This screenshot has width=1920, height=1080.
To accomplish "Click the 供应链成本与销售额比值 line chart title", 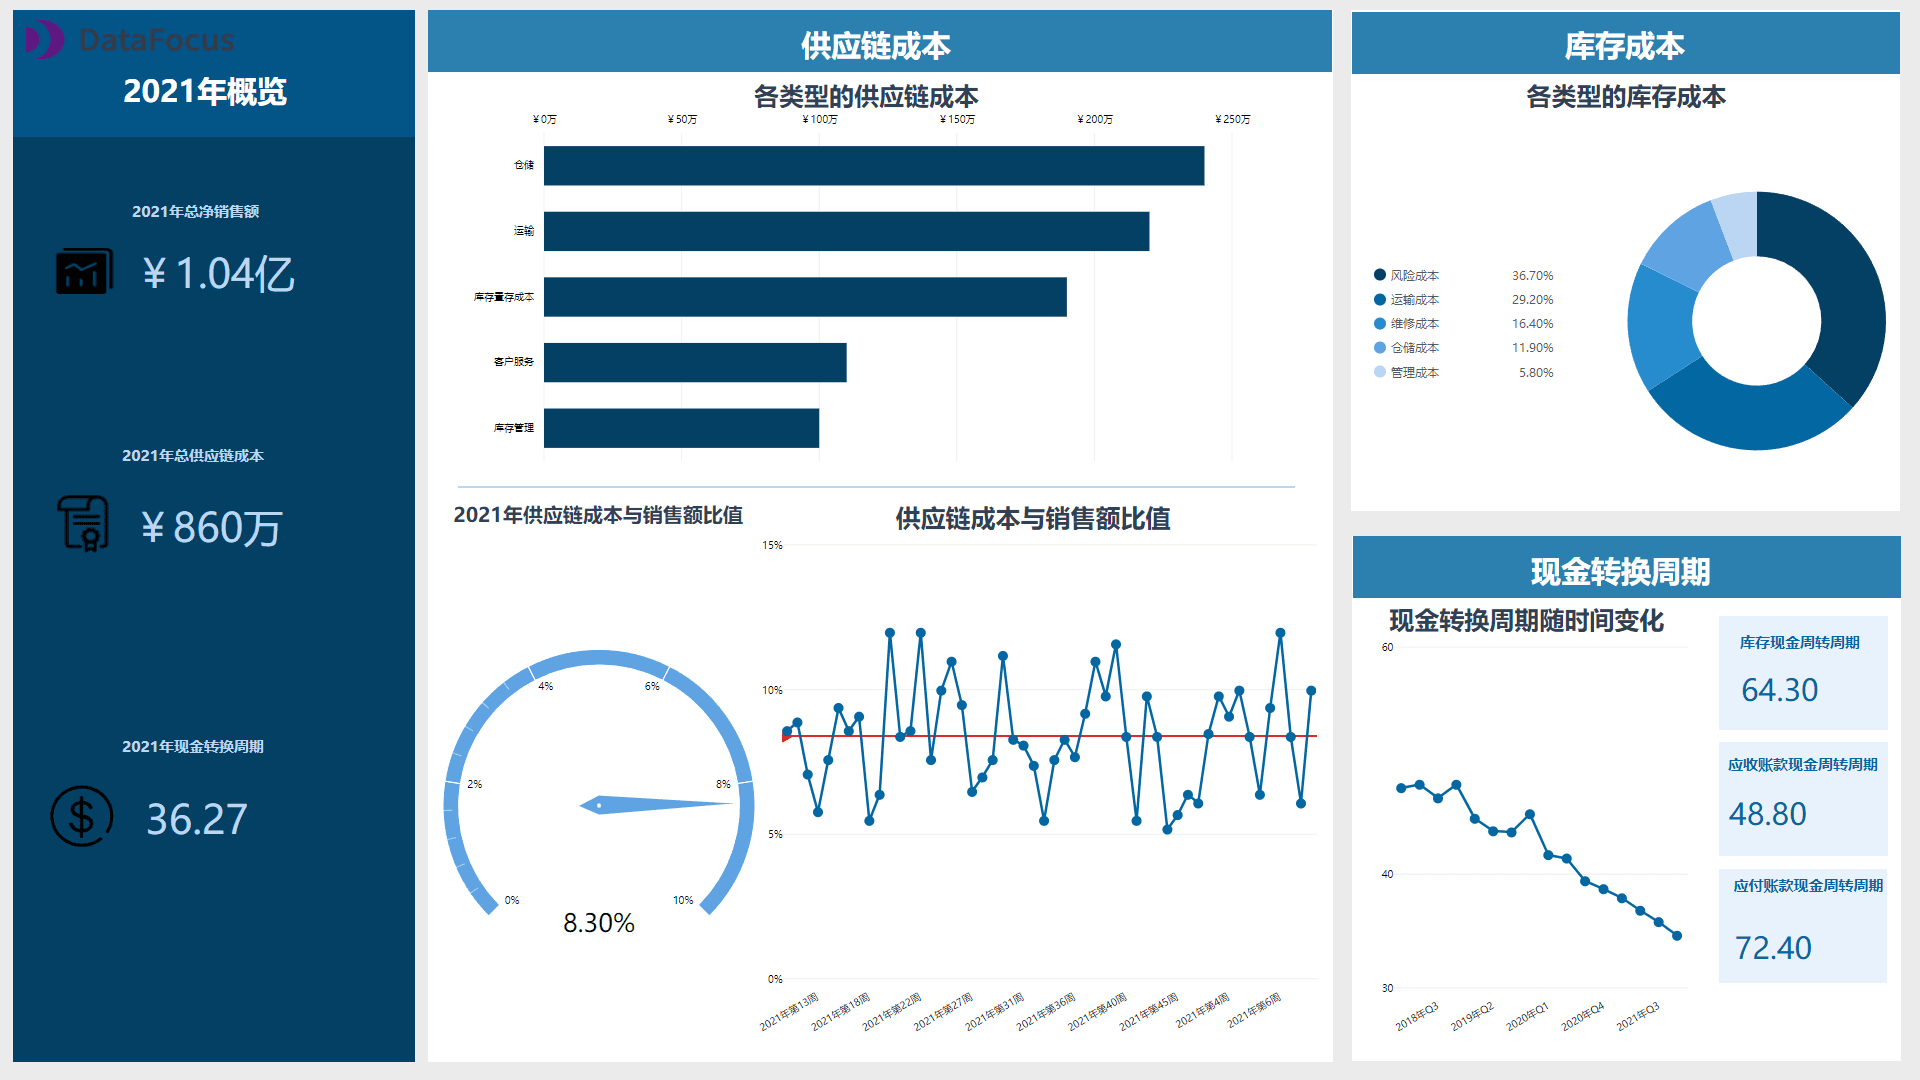I will (1033, 518).
